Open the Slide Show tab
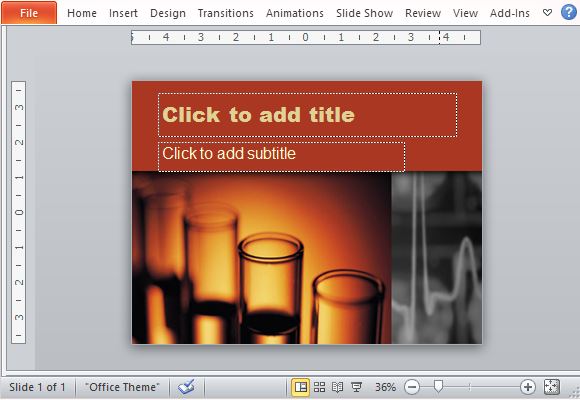The height and width of the screenshot is (400, 580). click(364, 13)
